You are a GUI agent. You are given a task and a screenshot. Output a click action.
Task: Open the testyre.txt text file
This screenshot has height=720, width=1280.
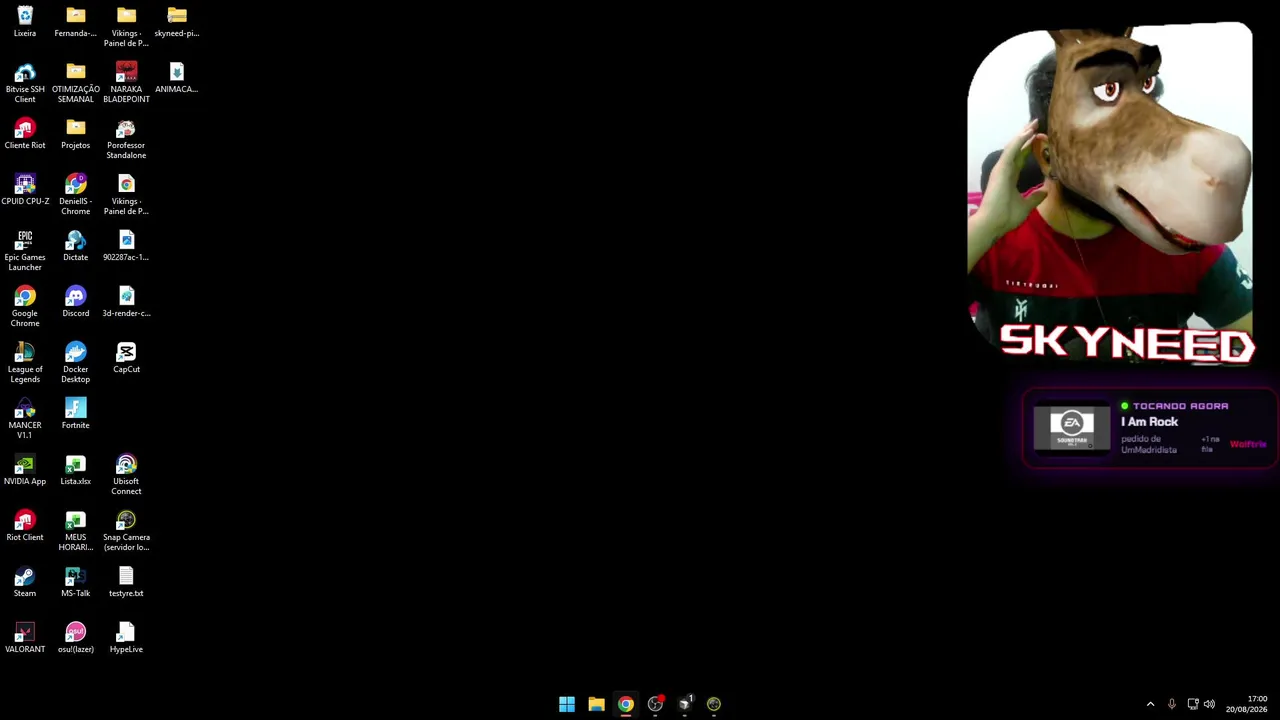(x=126, y=583)
